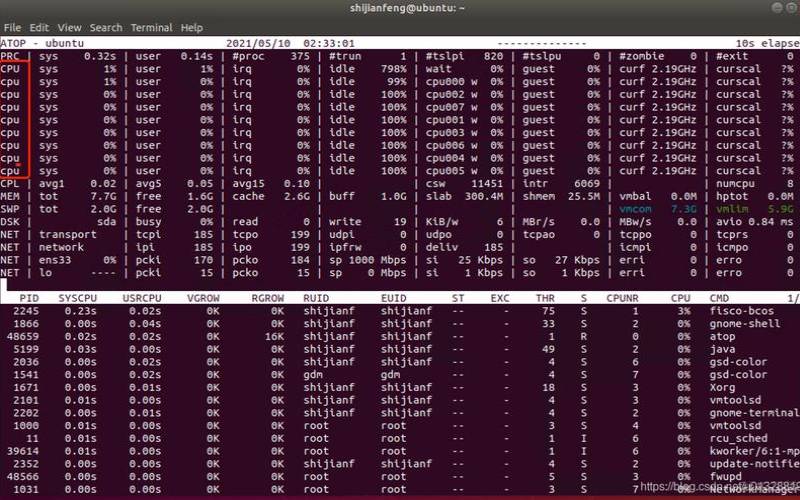Image resolution: width=800 pixels, height=500 pixels.
Task: Click the cpu007 w label
Action: pos(452,107)
